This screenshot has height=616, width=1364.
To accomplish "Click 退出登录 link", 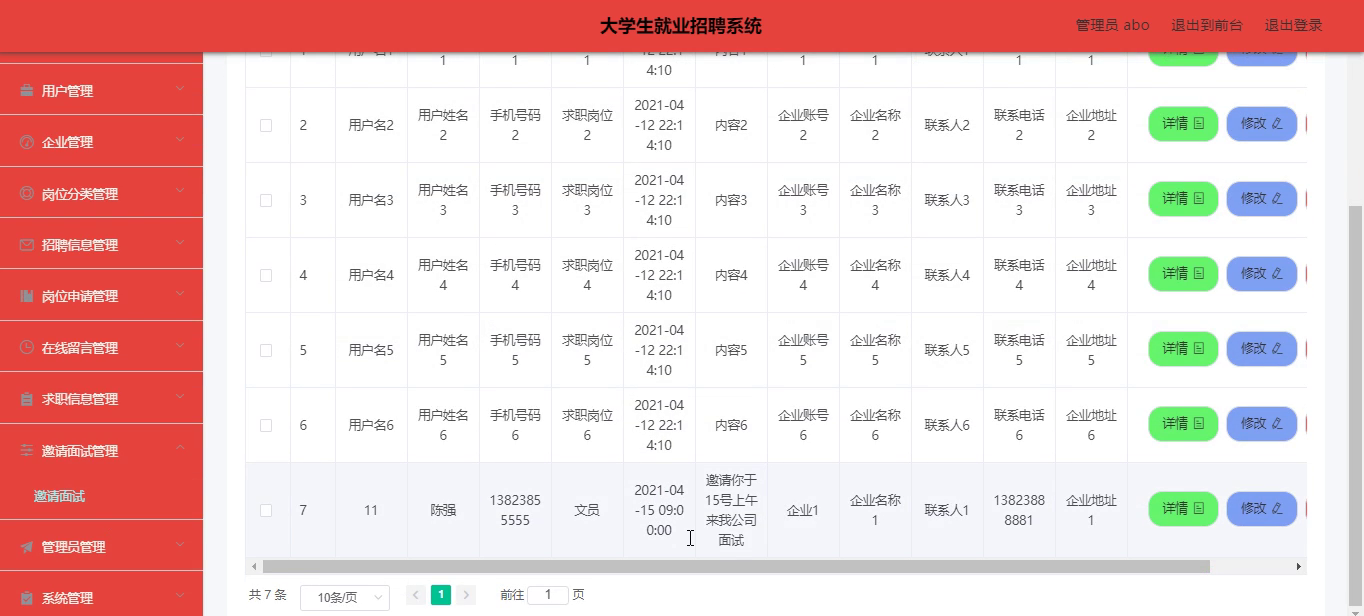I will coord(1293,25).
